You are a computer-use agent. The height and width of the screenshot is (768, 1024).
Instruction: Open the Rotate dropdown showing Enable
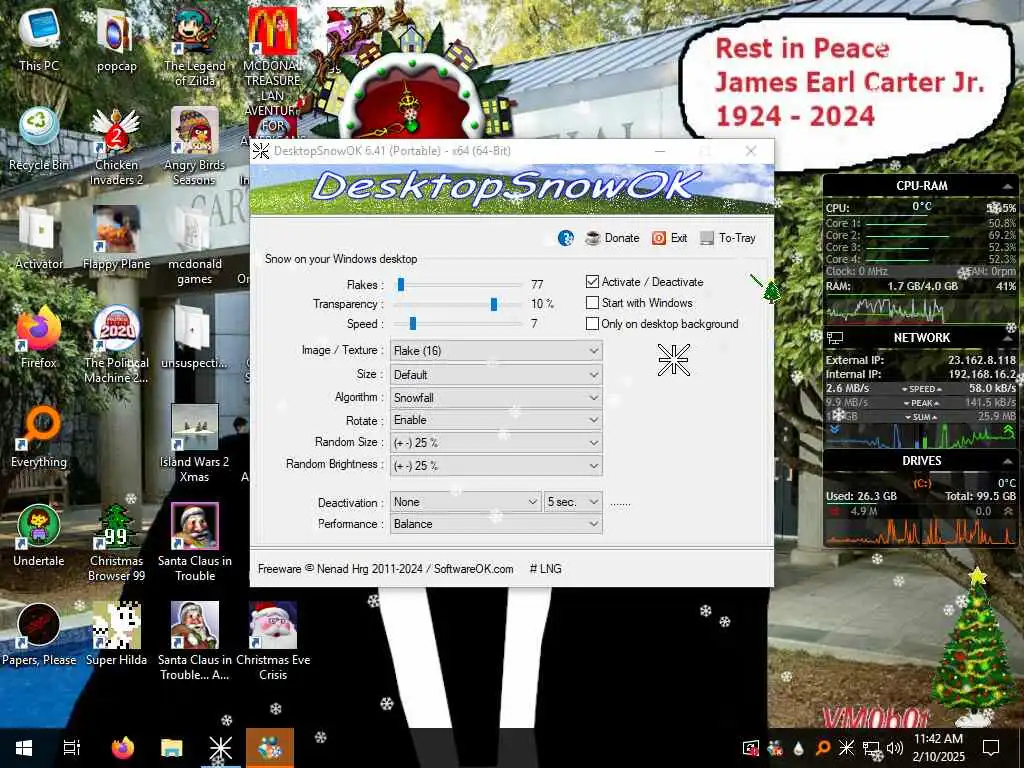tap(496, 420)
